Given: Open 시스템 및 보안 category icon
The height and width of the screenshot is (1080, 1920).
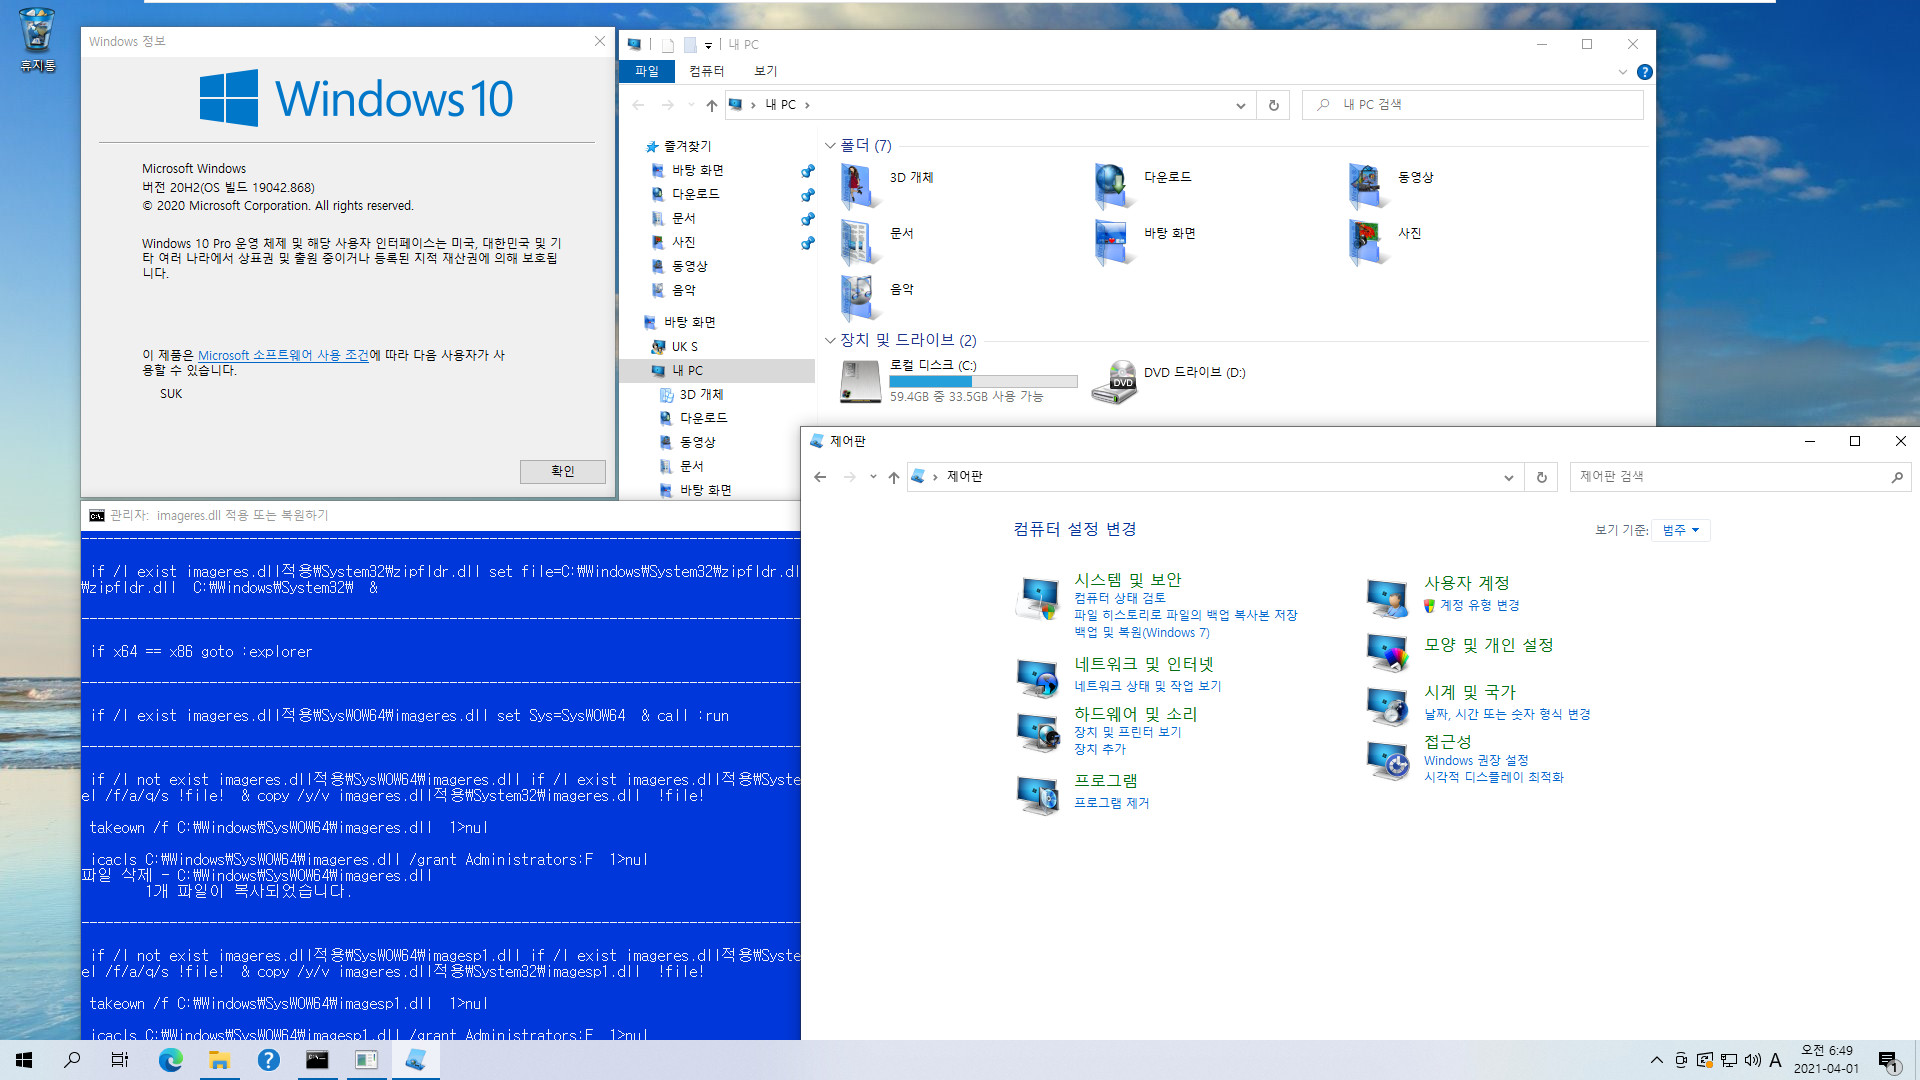Looking at the screenshot, I should 1038,598.
